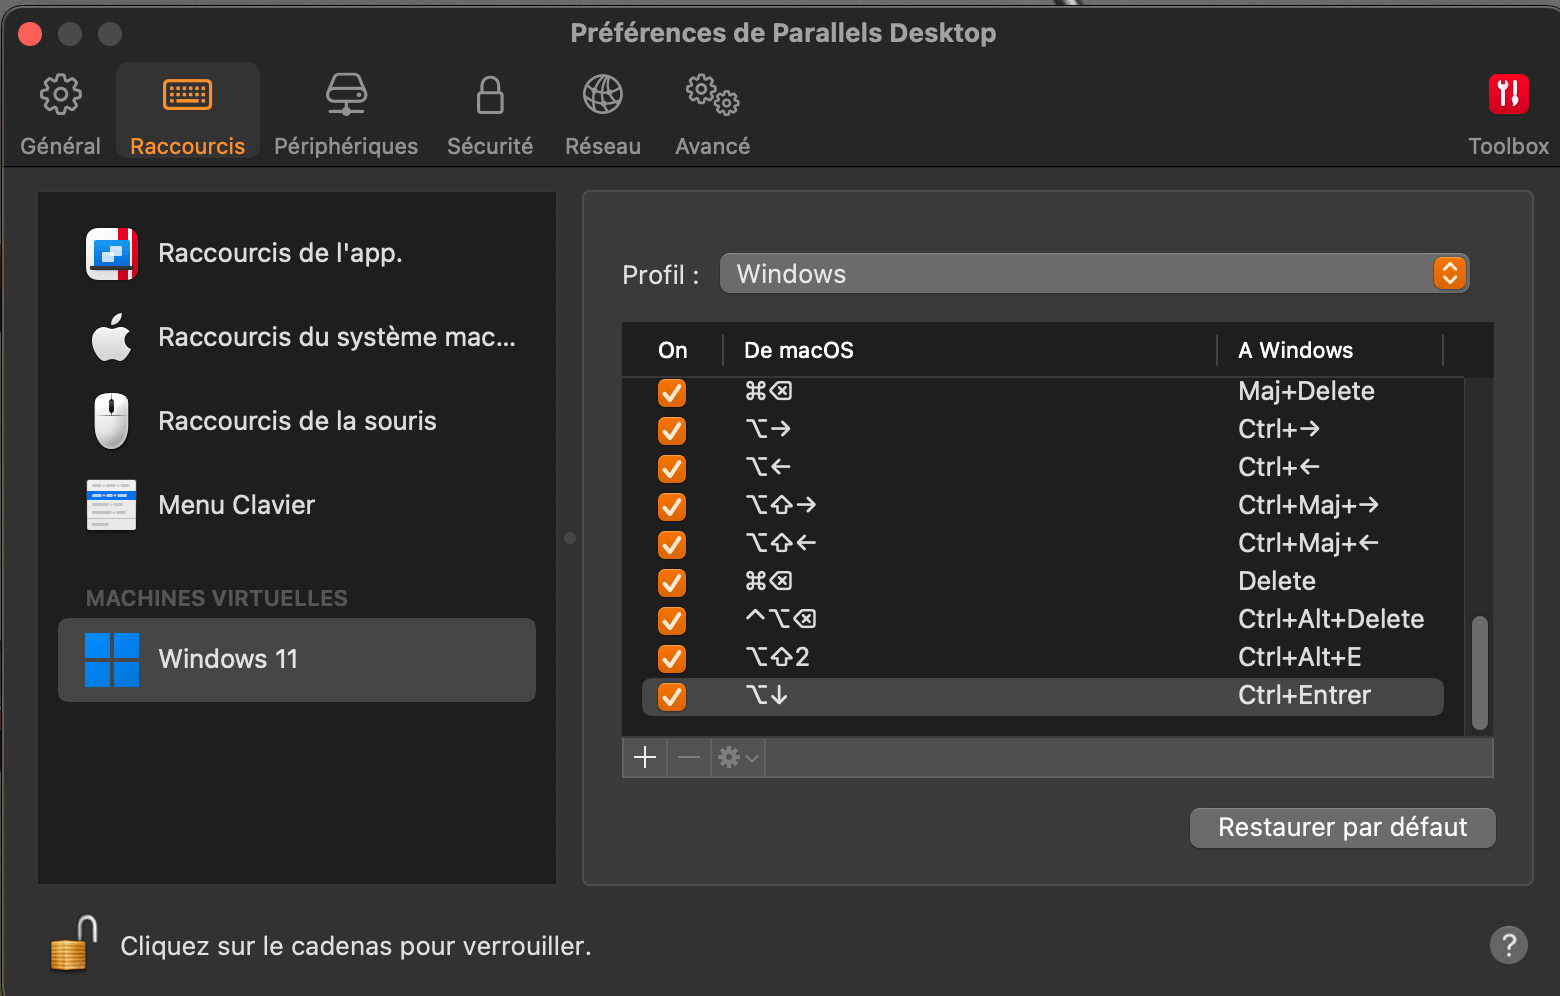Viewport: 1560px width, 996px height.
Task: Click the shortcuts list vertical scrollbar
Action: (1480, 672)
